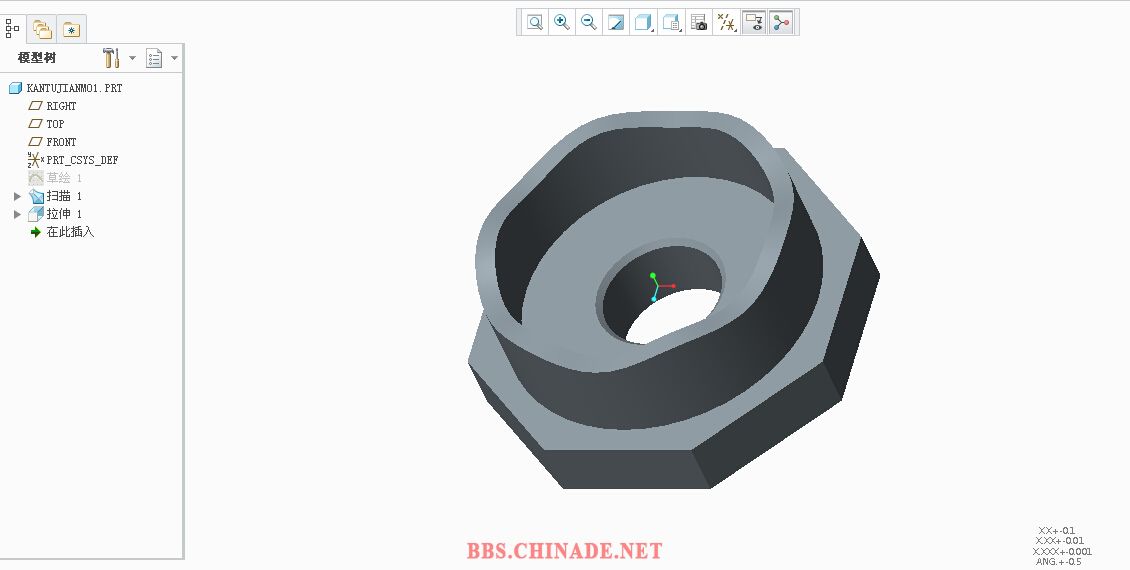Click the Zoom In magnifier icon
This screenshot has height=570, width=1130.
561,22
